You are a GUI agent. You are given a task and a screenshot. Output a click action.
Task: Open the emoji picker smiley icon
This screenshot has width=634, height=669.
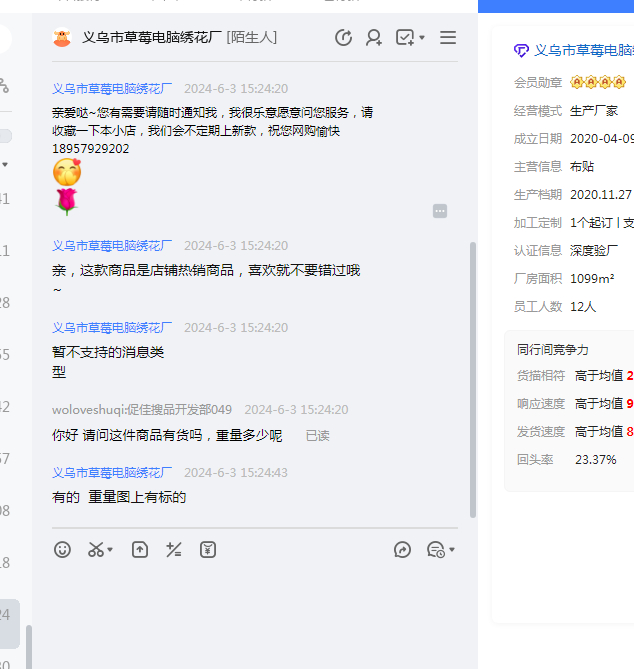(x=62, y=550)
